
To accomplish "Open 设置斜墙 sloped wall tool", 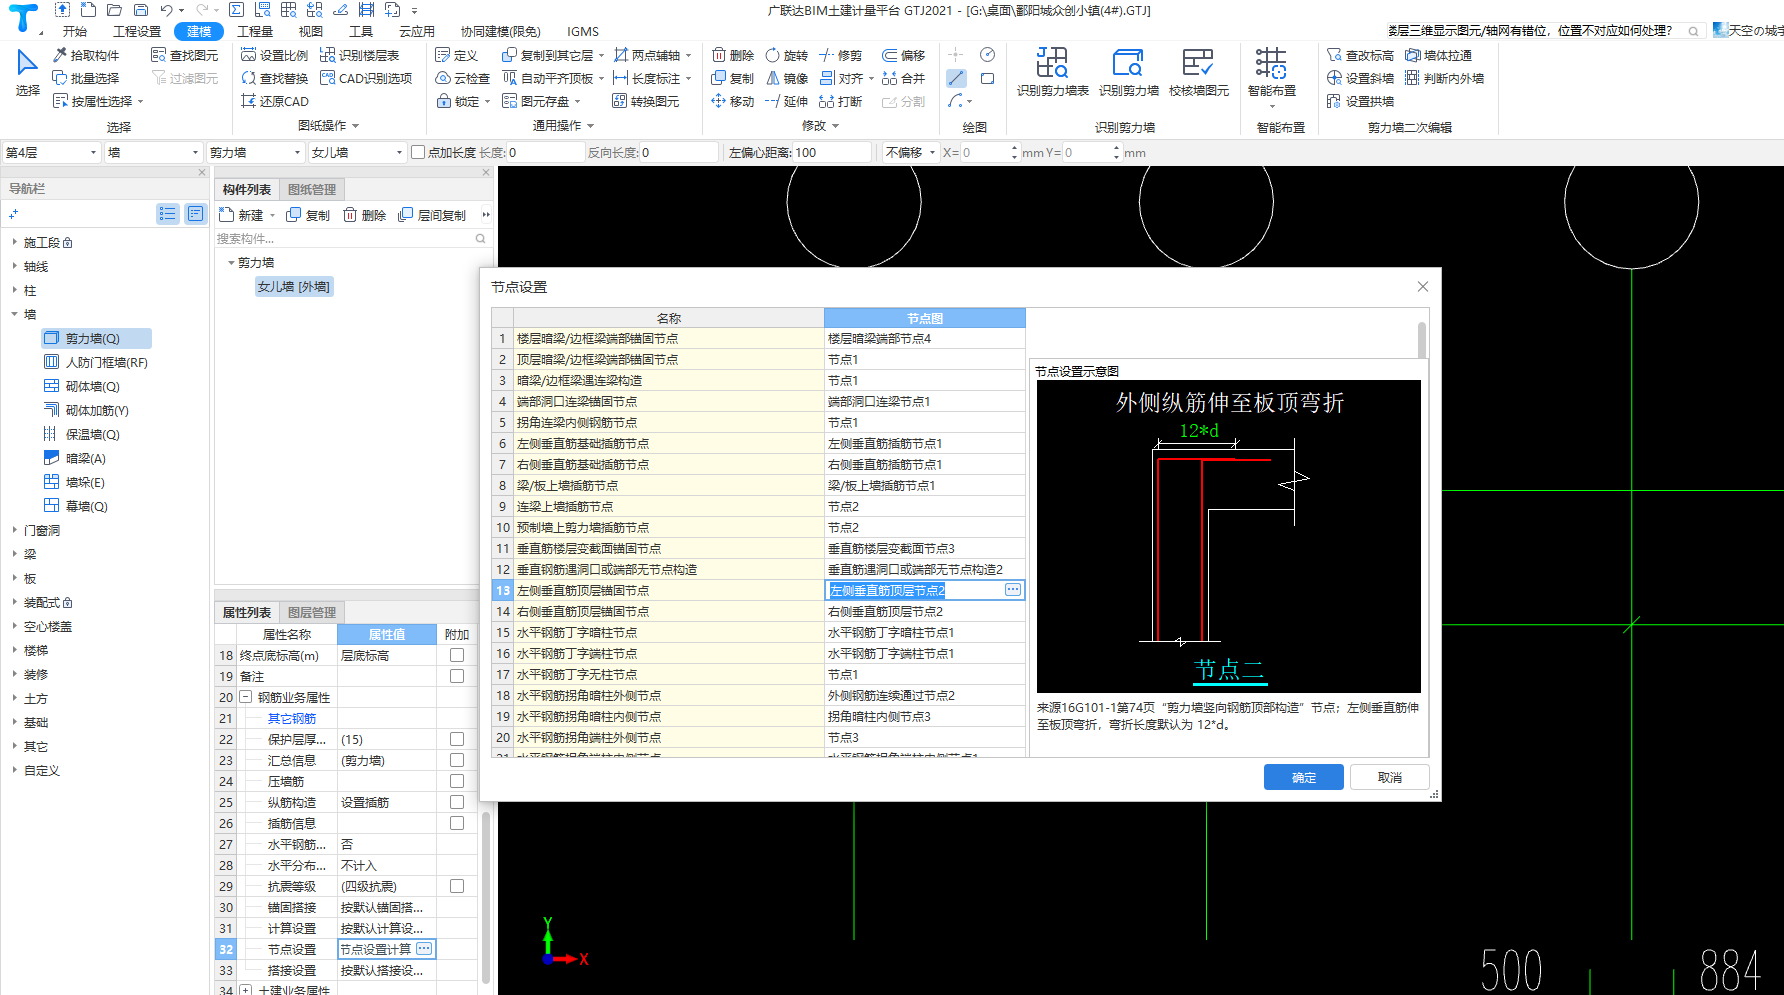I will pyautogui.click(x=1360, y=78).
